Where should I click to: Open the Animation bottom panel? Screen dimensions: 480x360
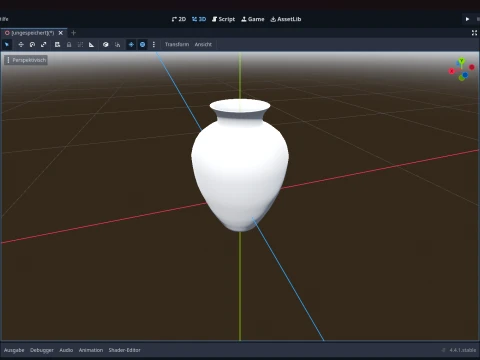(x=91, y=350)
